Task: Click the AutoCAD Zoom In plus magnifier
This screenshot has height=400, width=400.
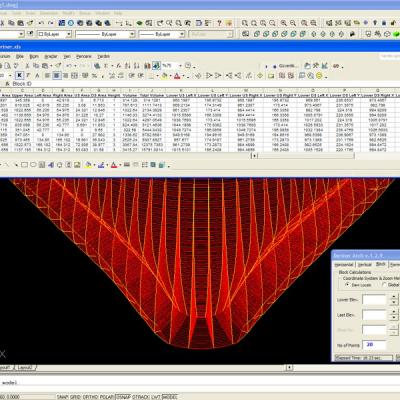Action: coord(283,23)
